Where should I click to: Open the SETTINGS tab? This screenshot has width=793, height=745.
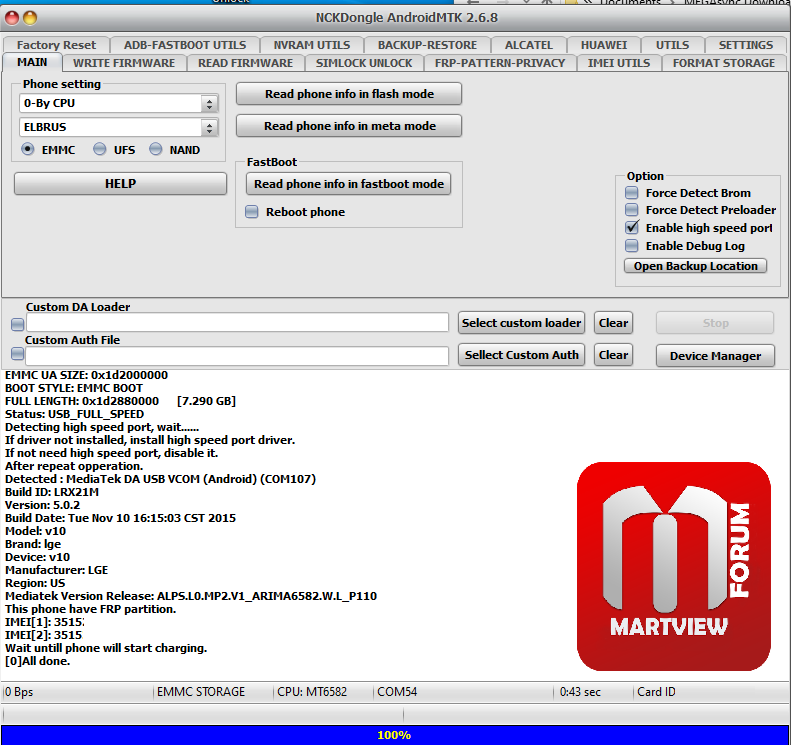coord(746,45)
